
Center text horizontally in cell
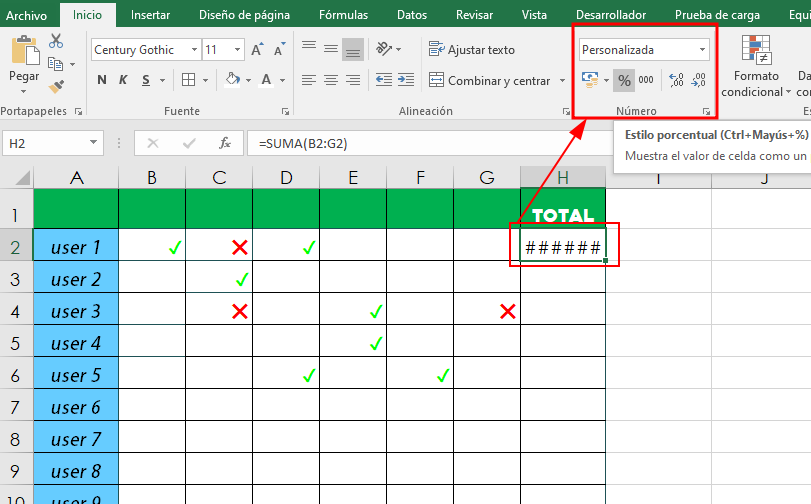[330, 80]
